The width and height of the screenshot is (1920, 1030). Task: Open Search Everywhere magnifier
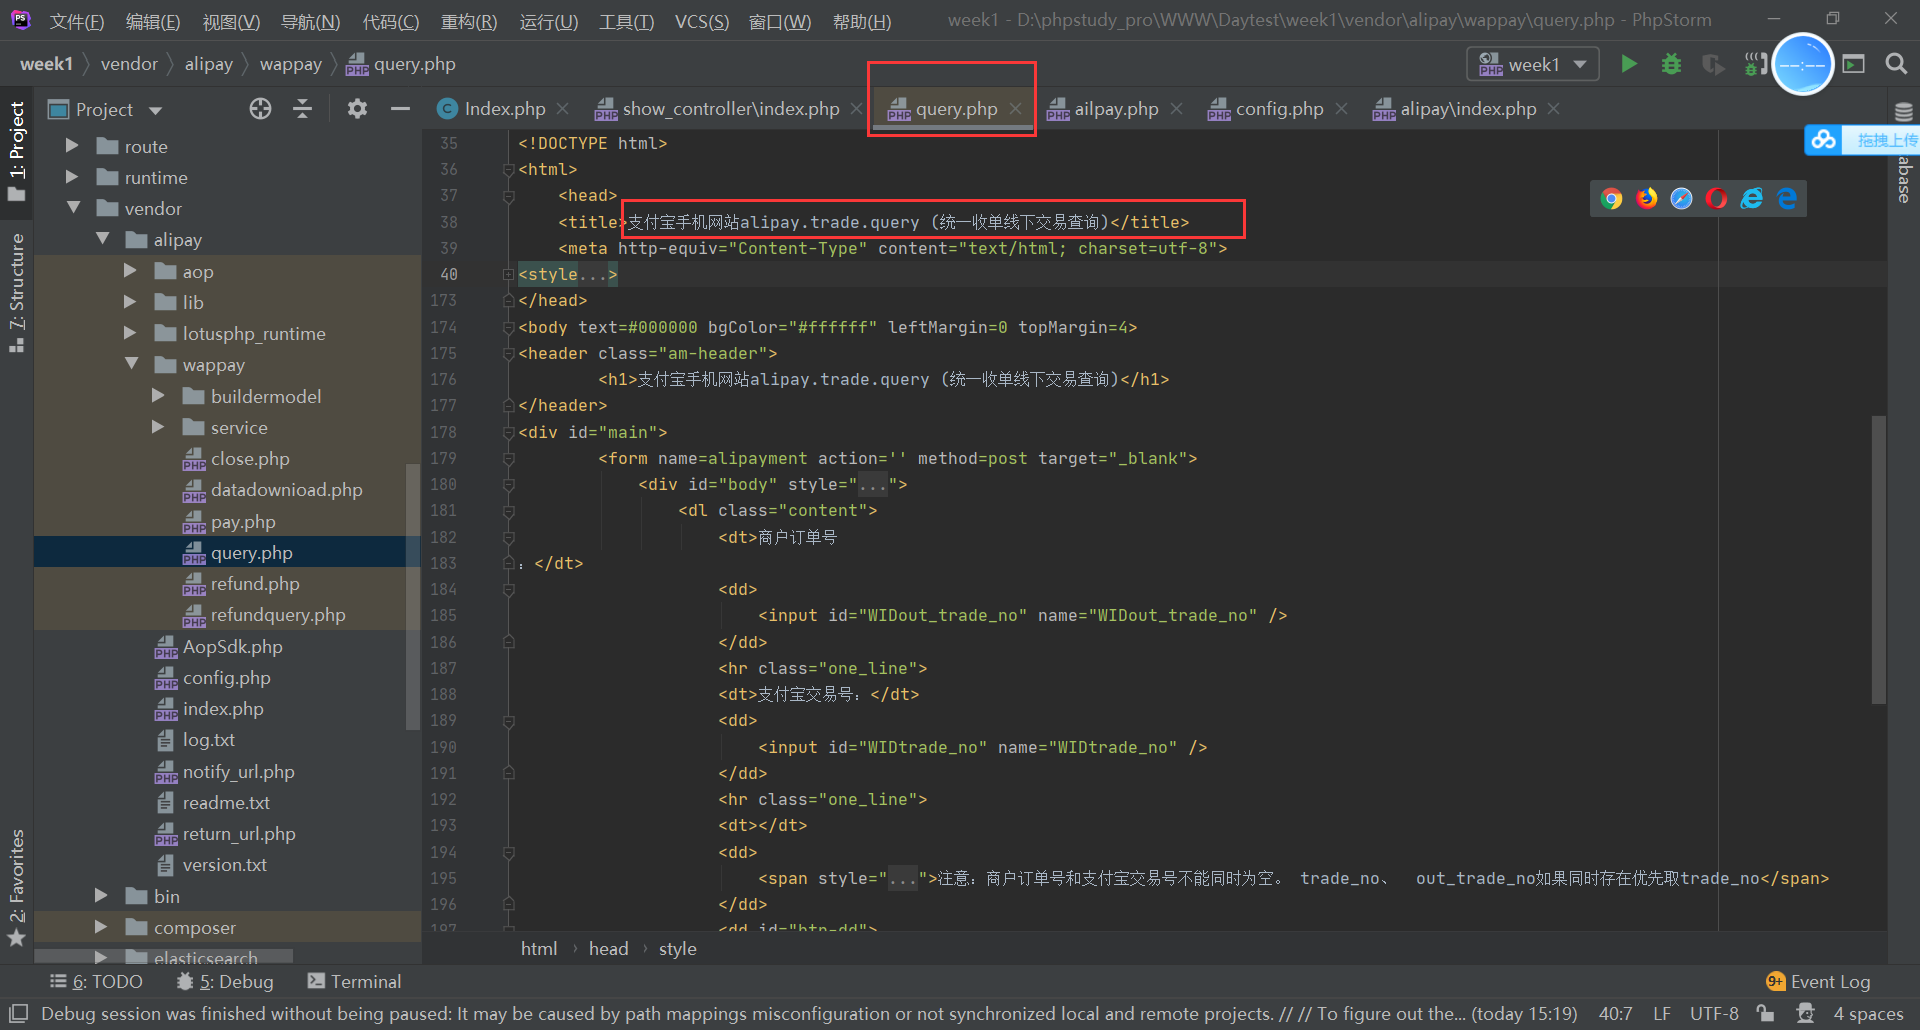(1895, 64)
